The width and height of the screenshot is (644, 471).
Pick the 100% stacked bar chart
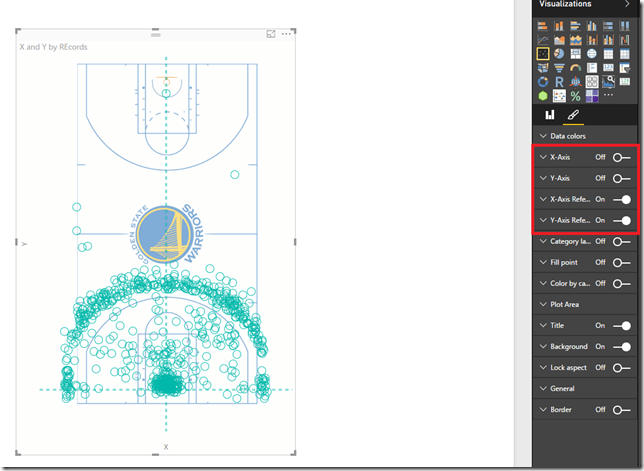tap(608, 26)
